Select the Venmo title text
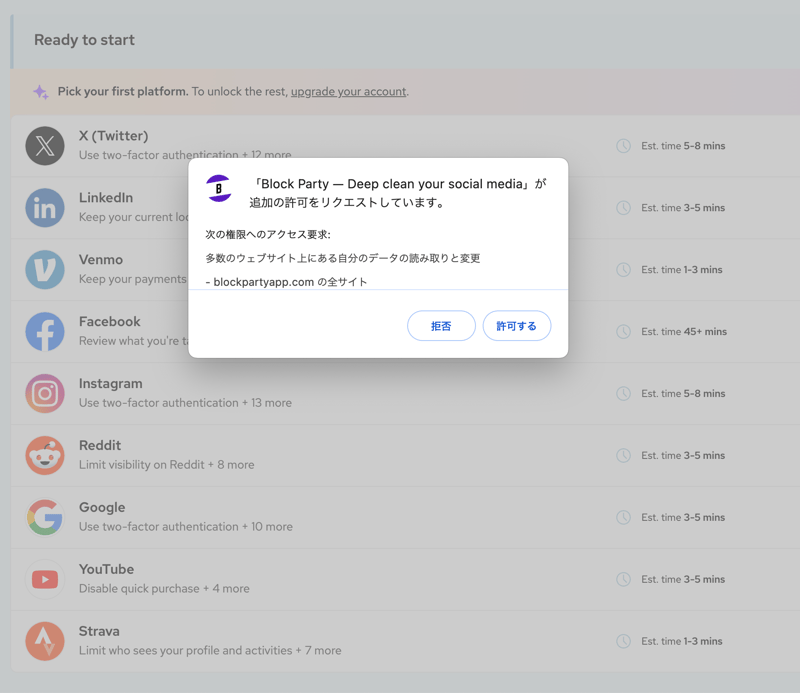 [101, 259]
